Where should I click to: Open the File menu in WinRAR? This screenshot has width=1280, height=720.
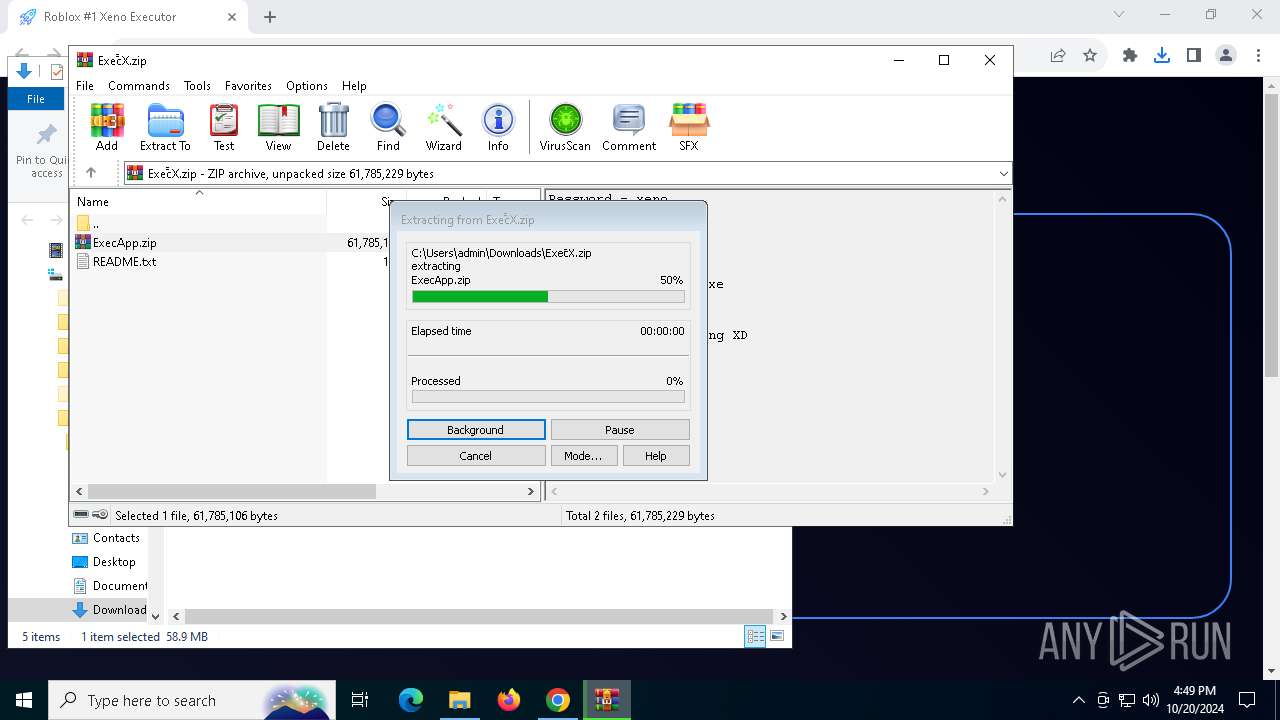click(85, 86)
